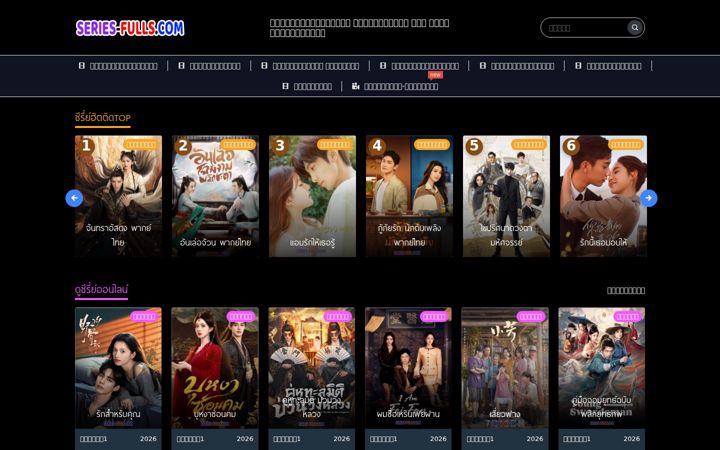The height and width of the screenshot is (450, 720).
Task: Show previous items with left carousel arrow
Action: point(74,198)
